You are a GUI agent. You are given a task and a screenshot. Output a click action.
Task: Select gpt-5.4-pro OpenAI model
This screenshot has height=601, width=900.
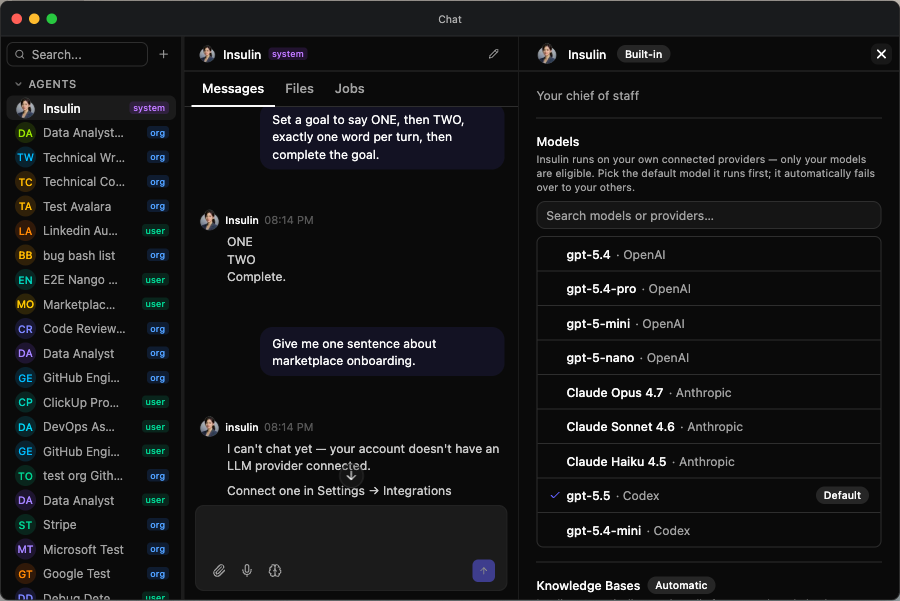click(708, 289)
